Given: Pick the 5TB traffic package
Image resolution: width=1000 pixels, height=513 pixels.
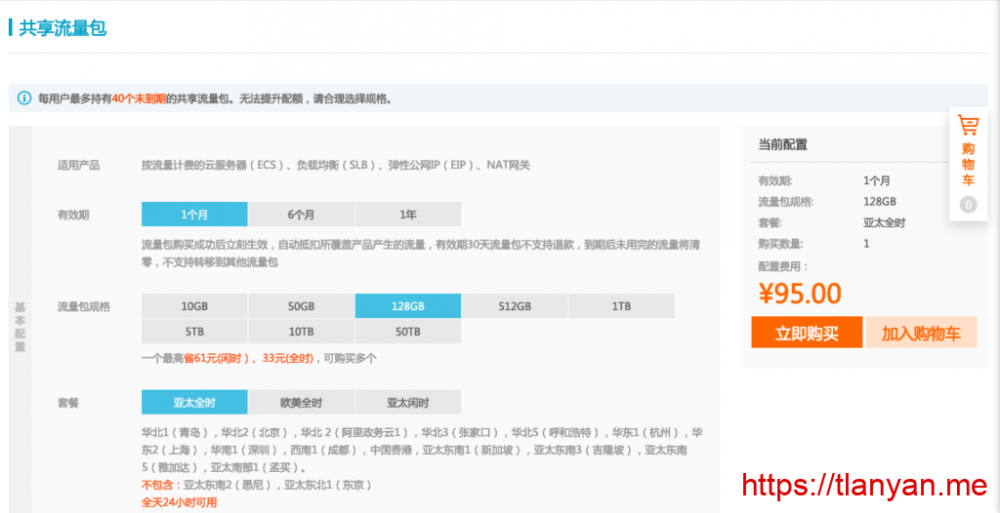Looking at the screenshot, I should [x=194, y=331].
